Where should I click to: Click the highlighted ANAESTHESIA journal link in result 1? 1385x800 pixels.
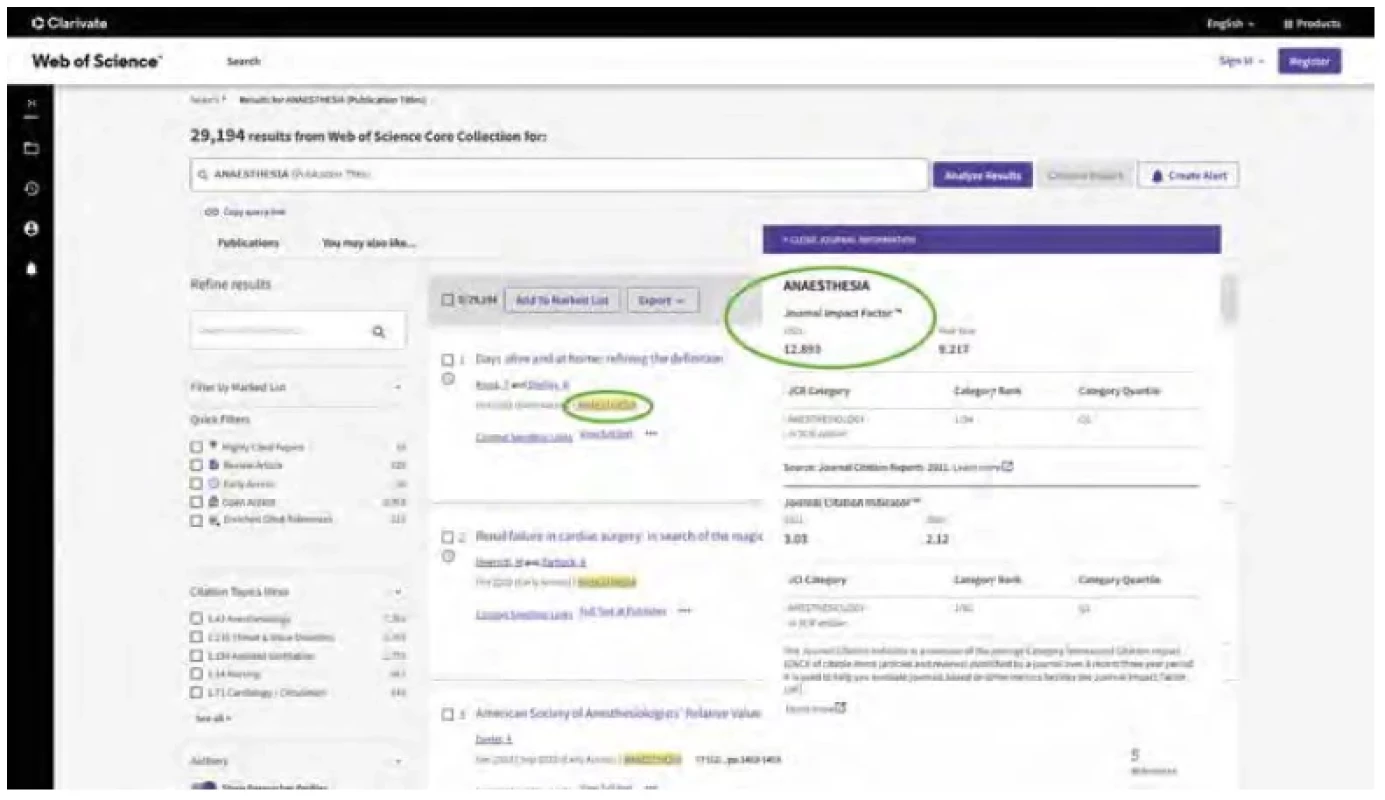click(607, 405)
